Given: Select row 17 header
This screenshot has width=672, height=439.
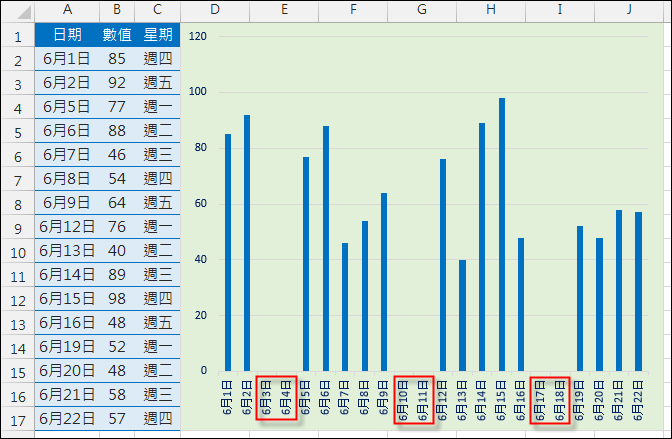Looking at the screenshot, I should [x=18, y=419].
